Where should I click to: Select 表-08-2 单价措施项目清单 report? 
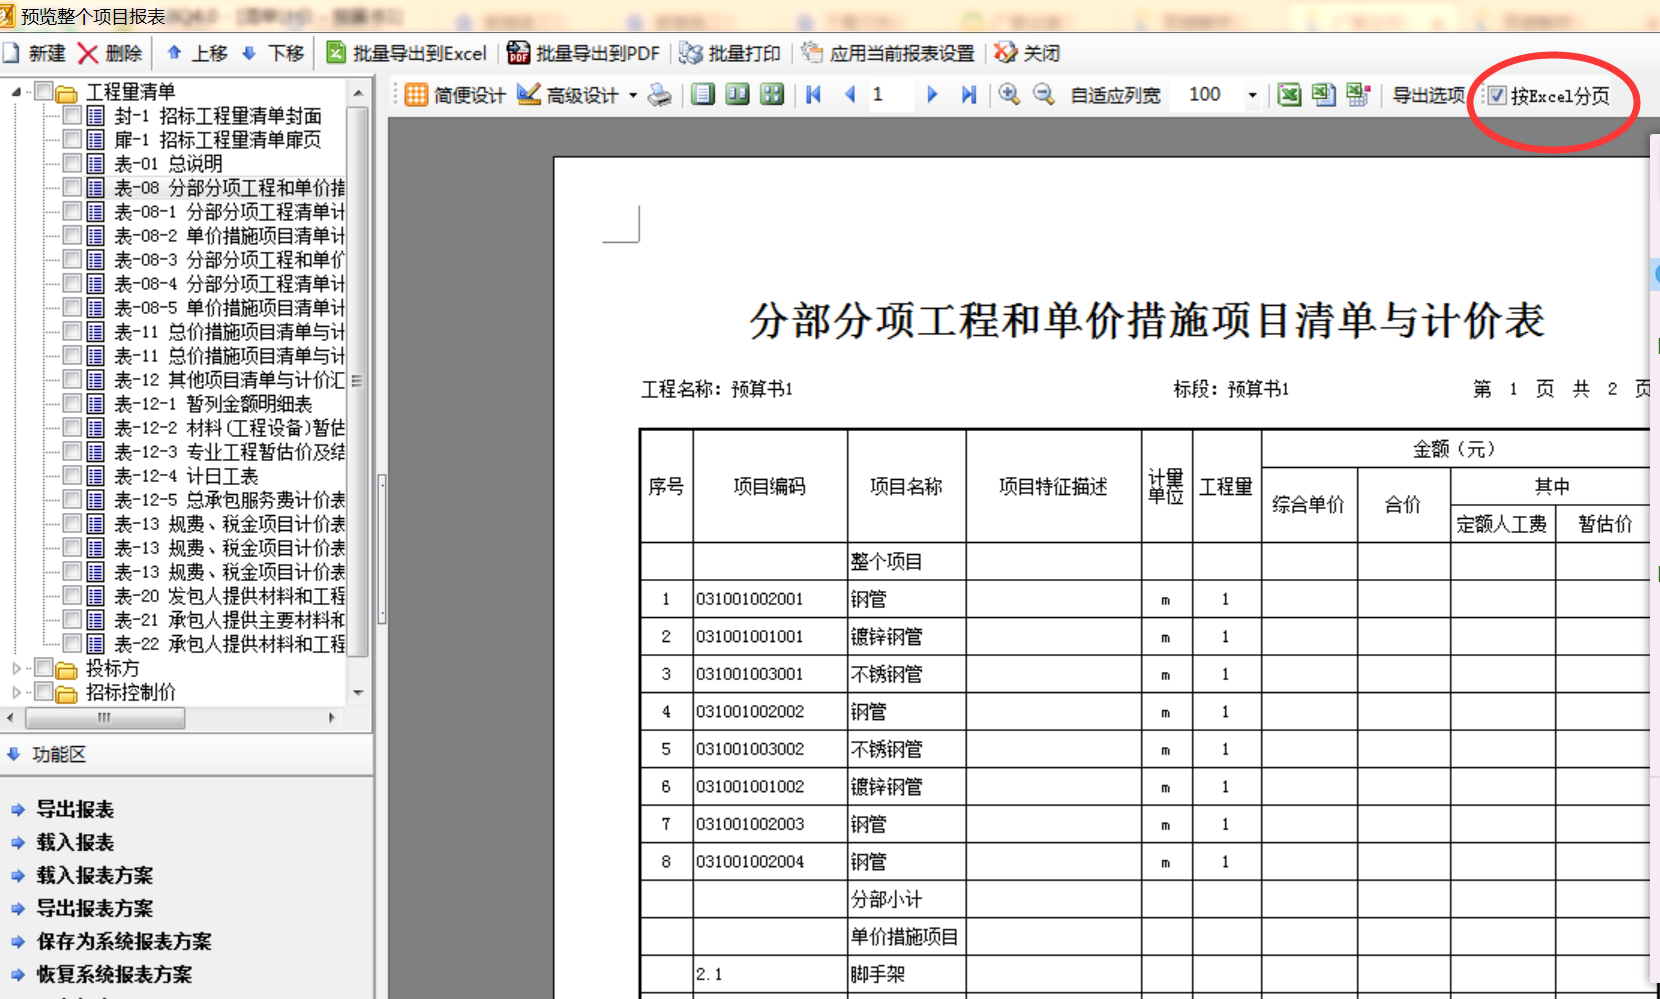click(229, 236)
